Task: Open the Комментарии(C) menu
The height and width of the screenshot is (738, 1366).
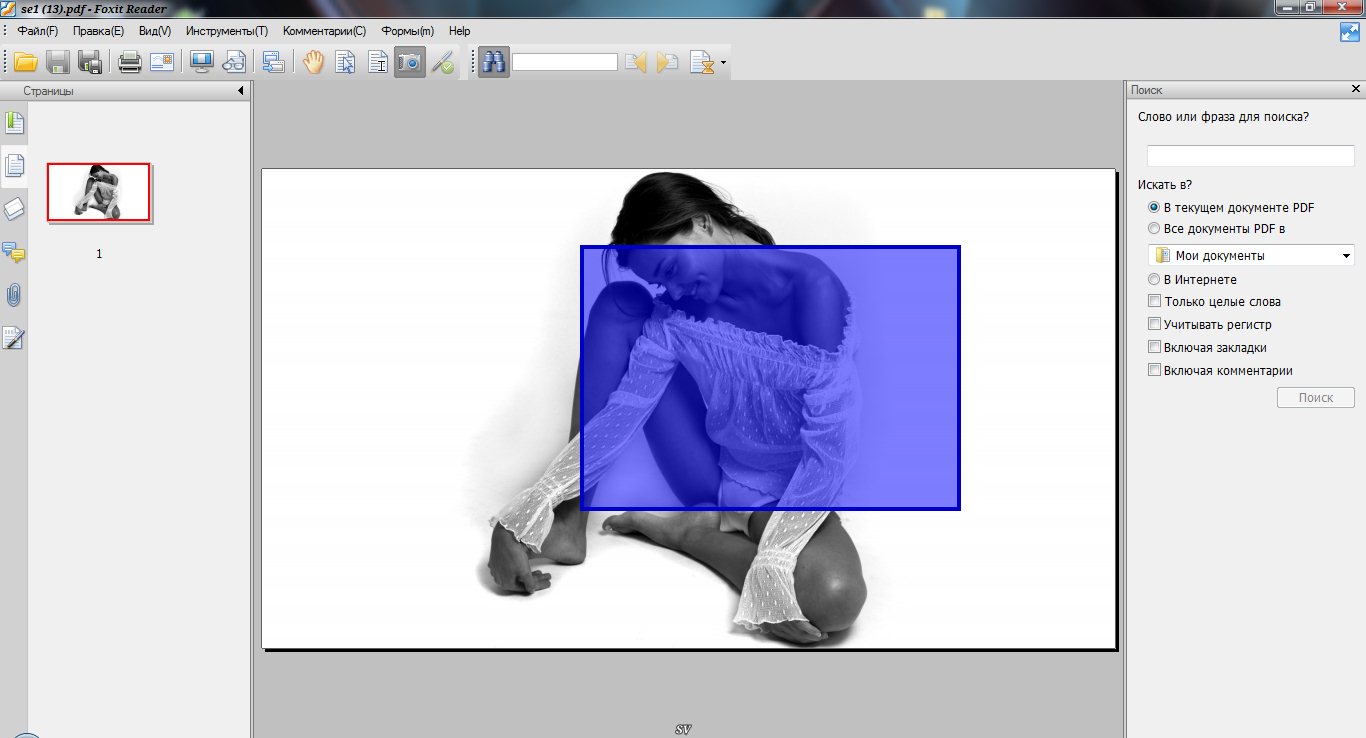Action: click(324, 31)
